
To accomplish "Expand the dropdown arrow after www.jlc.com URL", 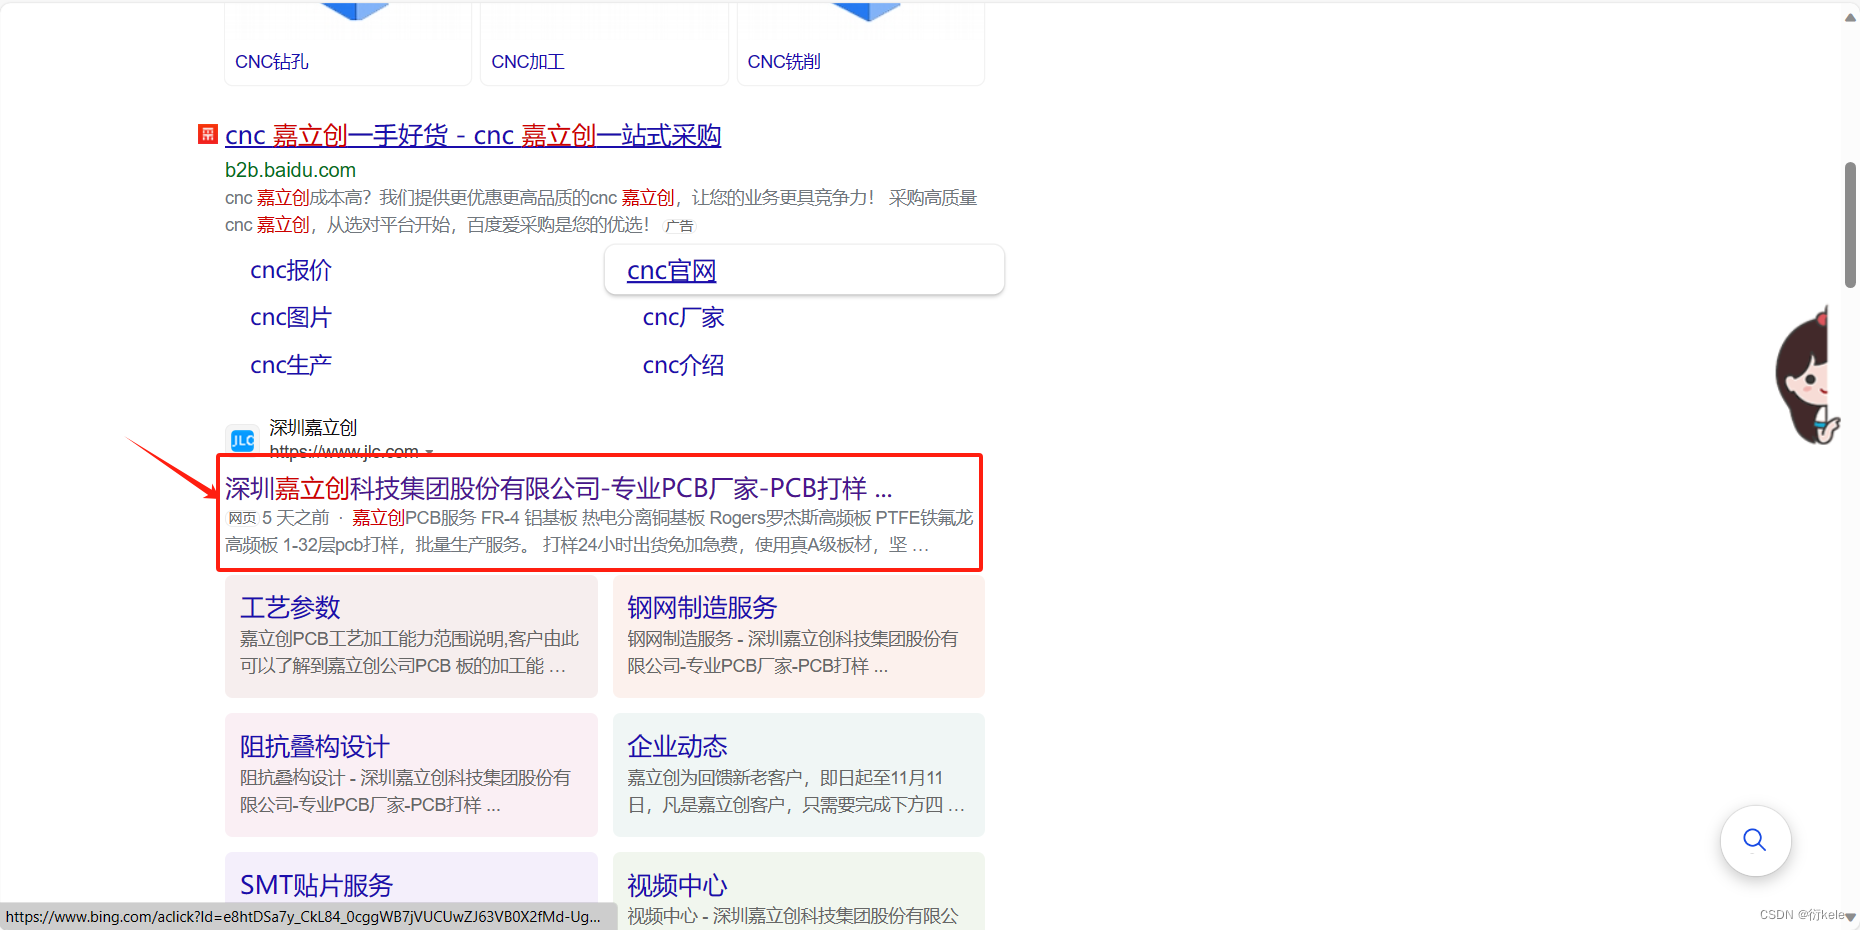I will pyautogui.click(x=430, y=452).
